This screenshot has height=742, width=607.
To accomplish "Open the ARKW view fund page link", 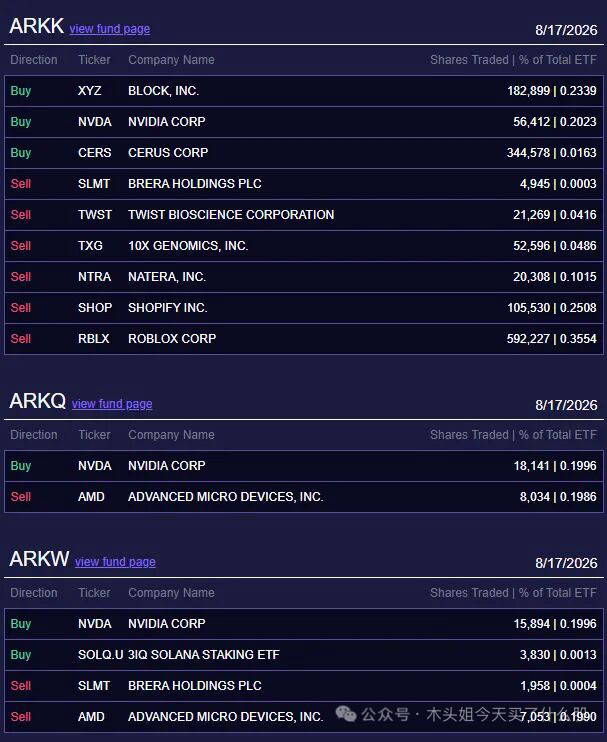I will click(x=115, y=562).
